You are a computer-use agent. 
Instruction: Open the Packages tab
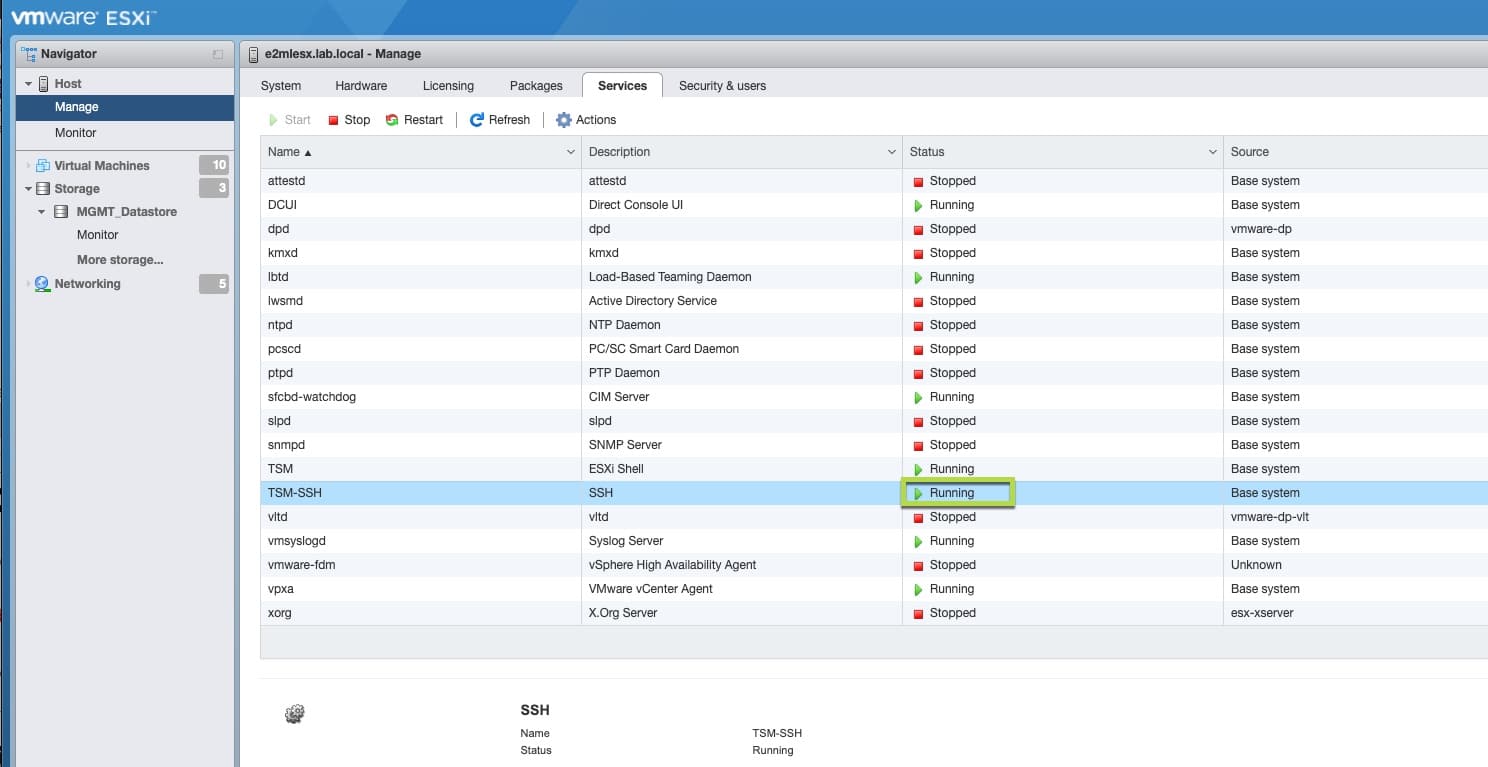point(536,86)
